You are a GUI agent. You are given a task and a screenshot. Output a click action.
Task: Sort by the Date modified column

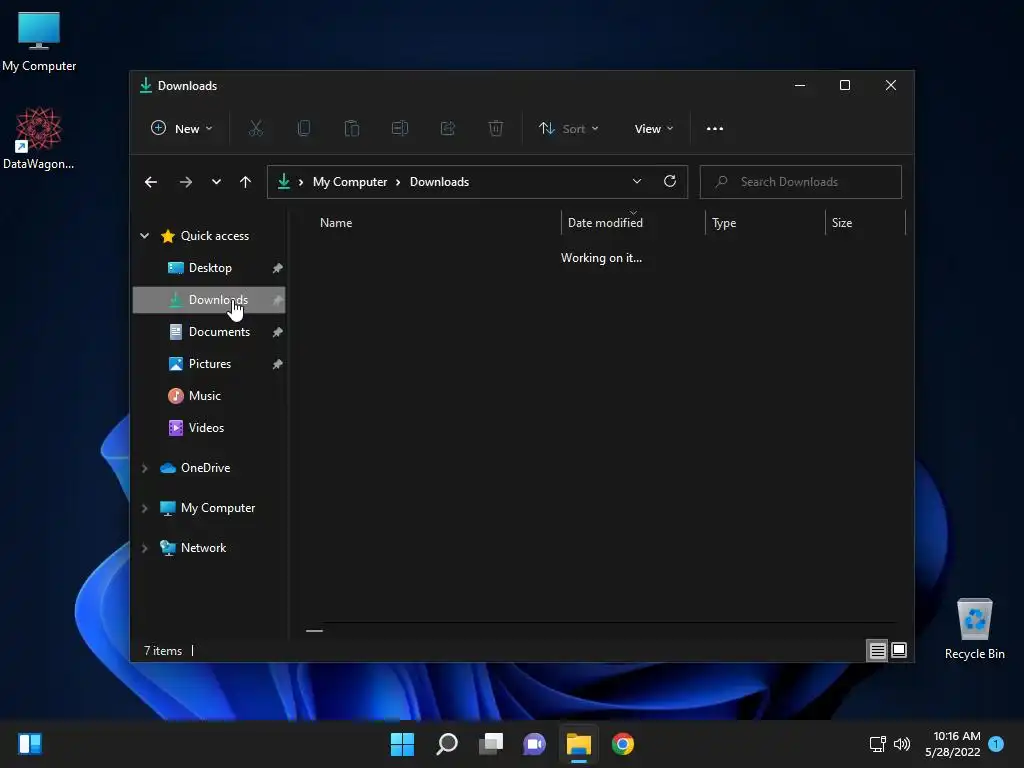(605, 223)
